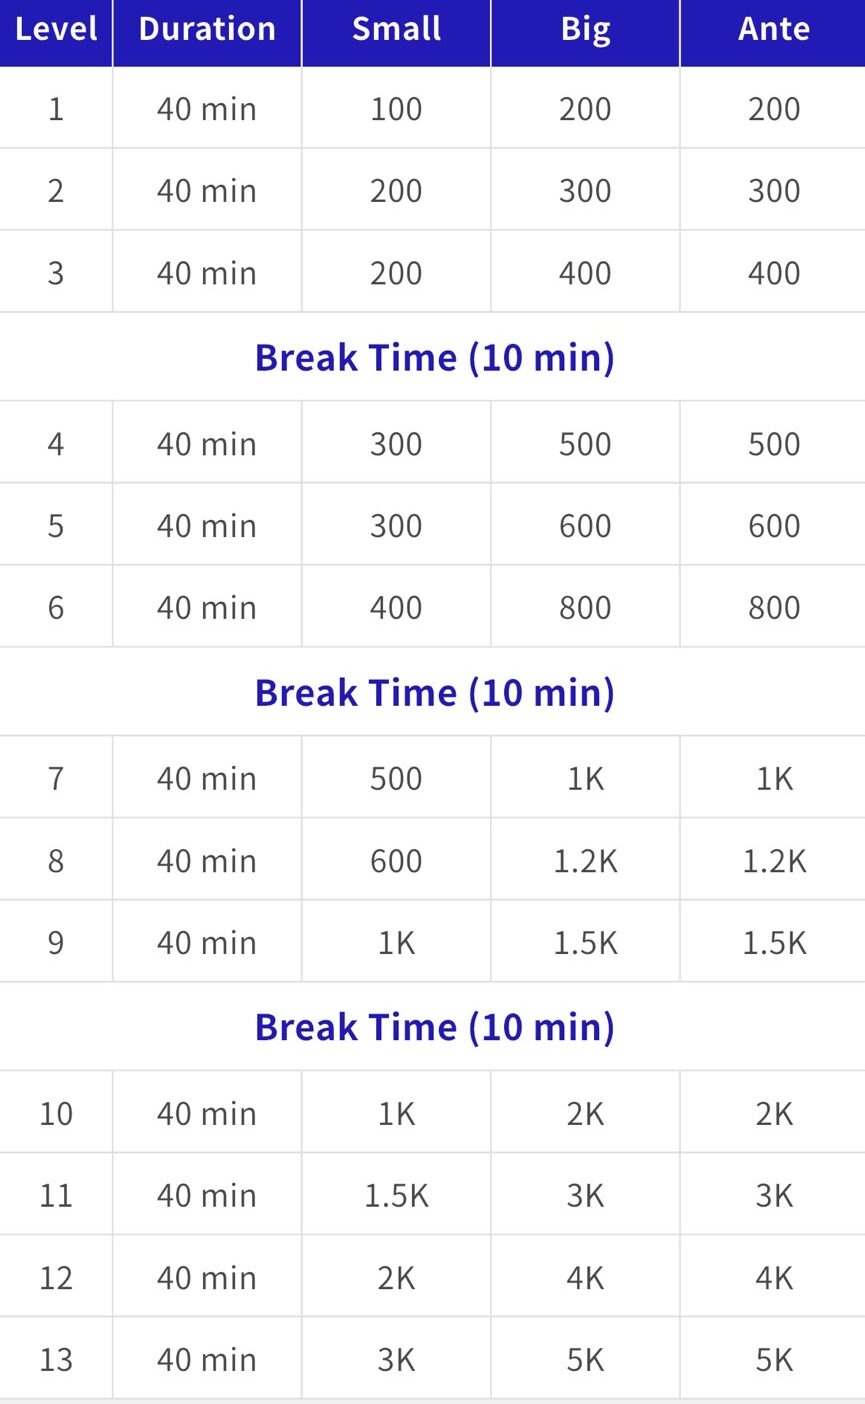The image size is (865, 1404).
Task: Click the Break Time row after level 3
Action: [434, 357]
